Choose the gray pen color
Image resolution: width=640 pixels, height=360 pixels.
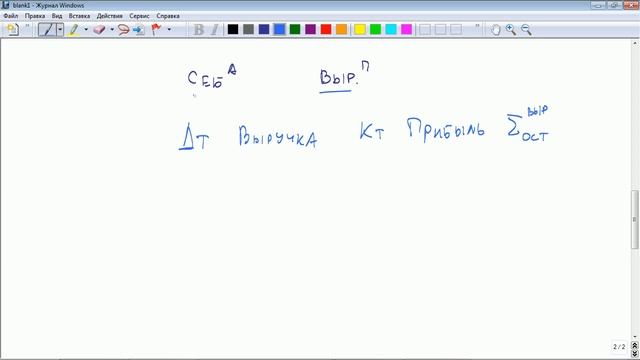248,29
